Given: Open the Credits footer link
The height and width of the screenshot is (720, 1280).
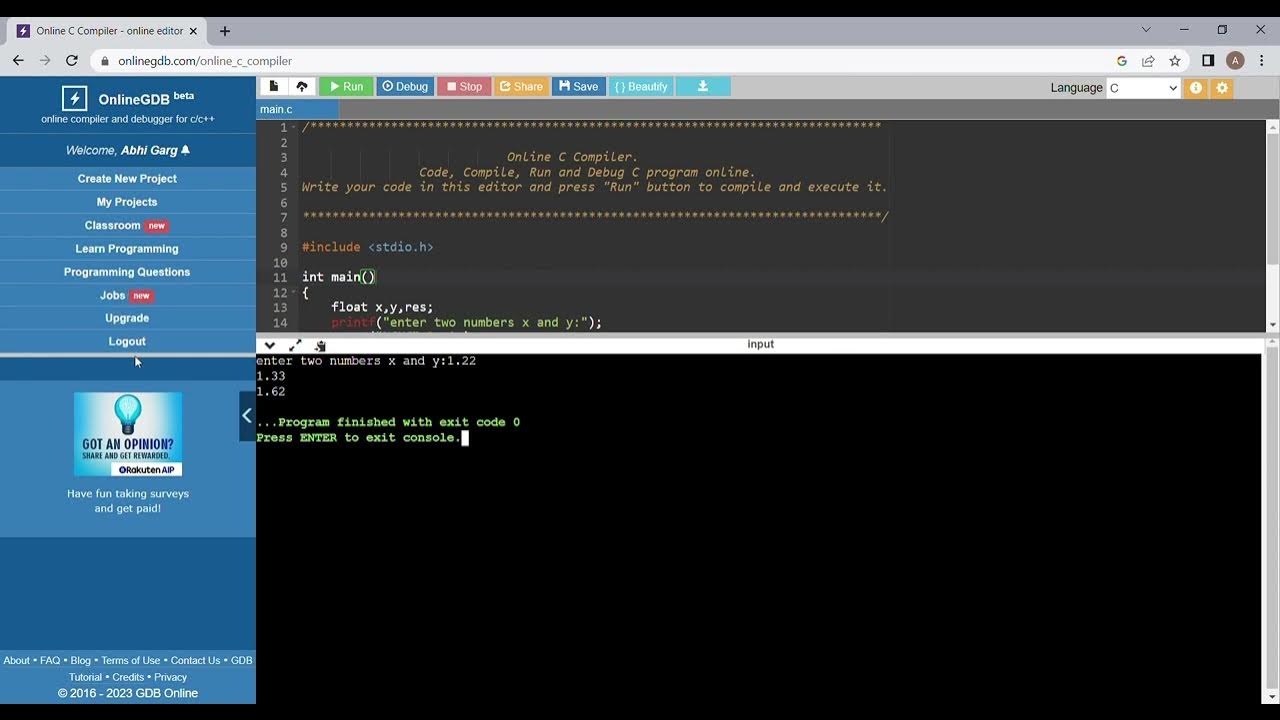Looking at the screenshot, I should click(x=128, y=677).
